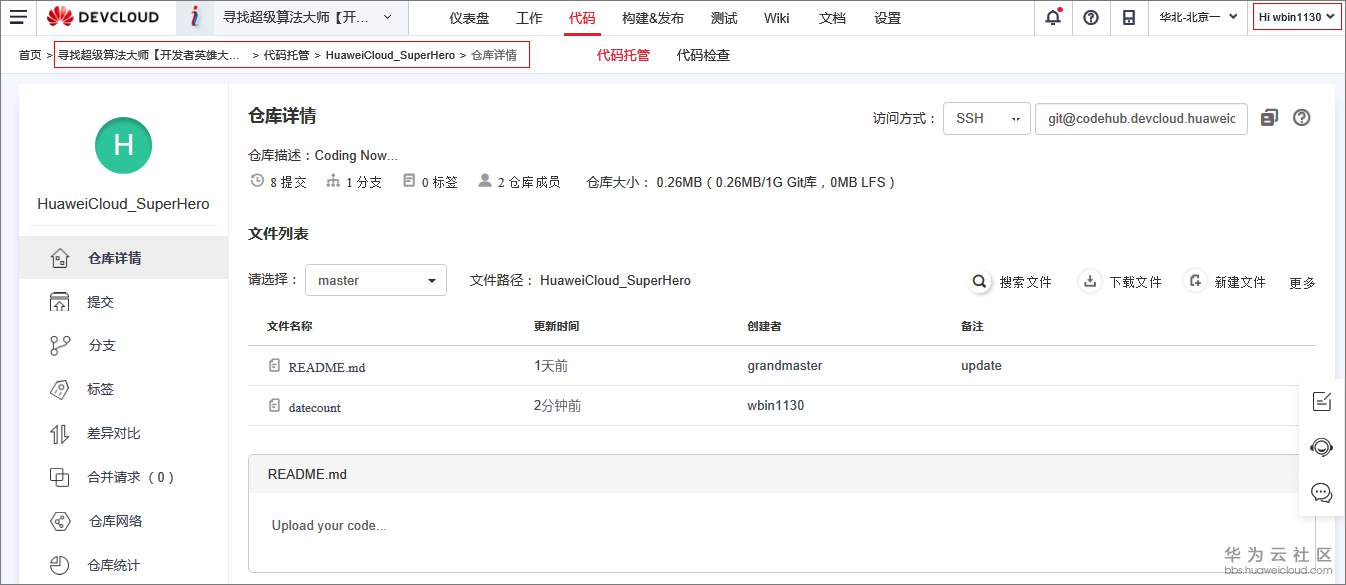
Task: Click the README.md file icon
Action: (x=274, y=366)
